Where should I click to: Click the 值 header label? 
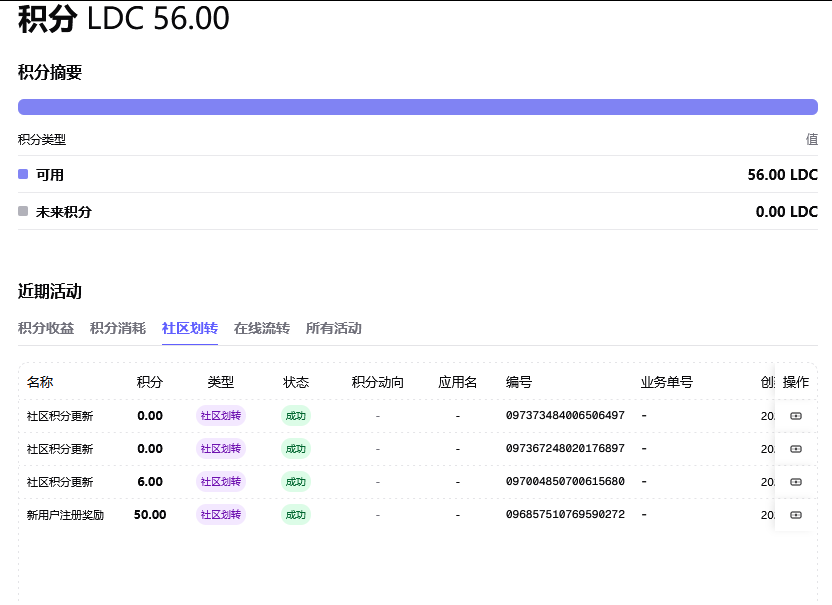(812, 140)
